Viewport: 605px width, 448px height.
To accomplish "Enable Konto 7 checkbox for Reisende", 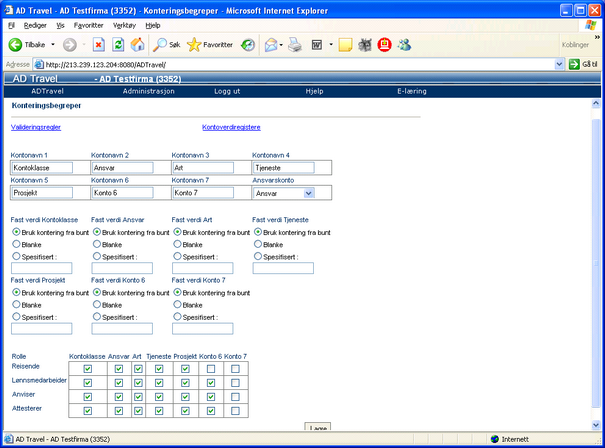I will (235, 368).
